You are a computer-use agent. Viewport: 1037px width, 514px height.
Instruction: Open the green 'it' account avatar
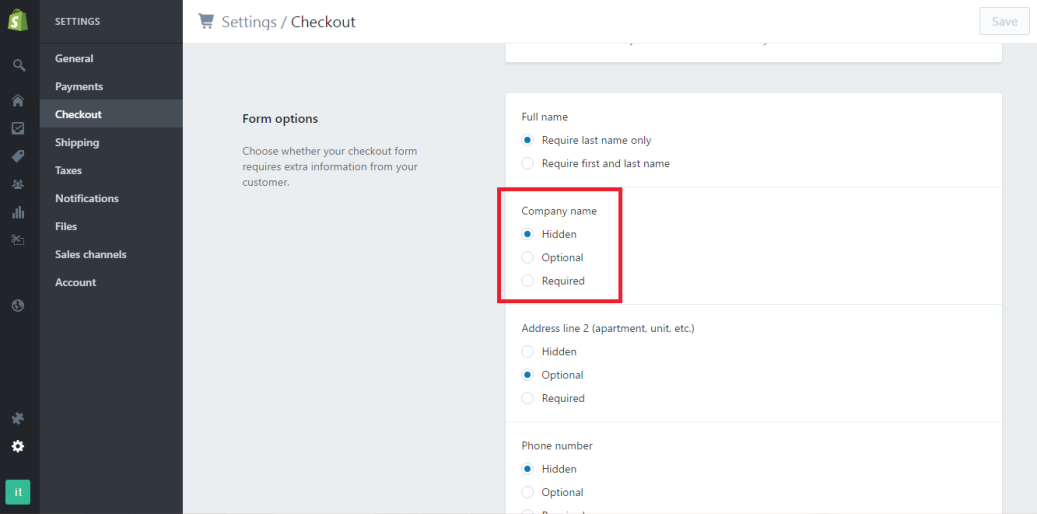18,492
